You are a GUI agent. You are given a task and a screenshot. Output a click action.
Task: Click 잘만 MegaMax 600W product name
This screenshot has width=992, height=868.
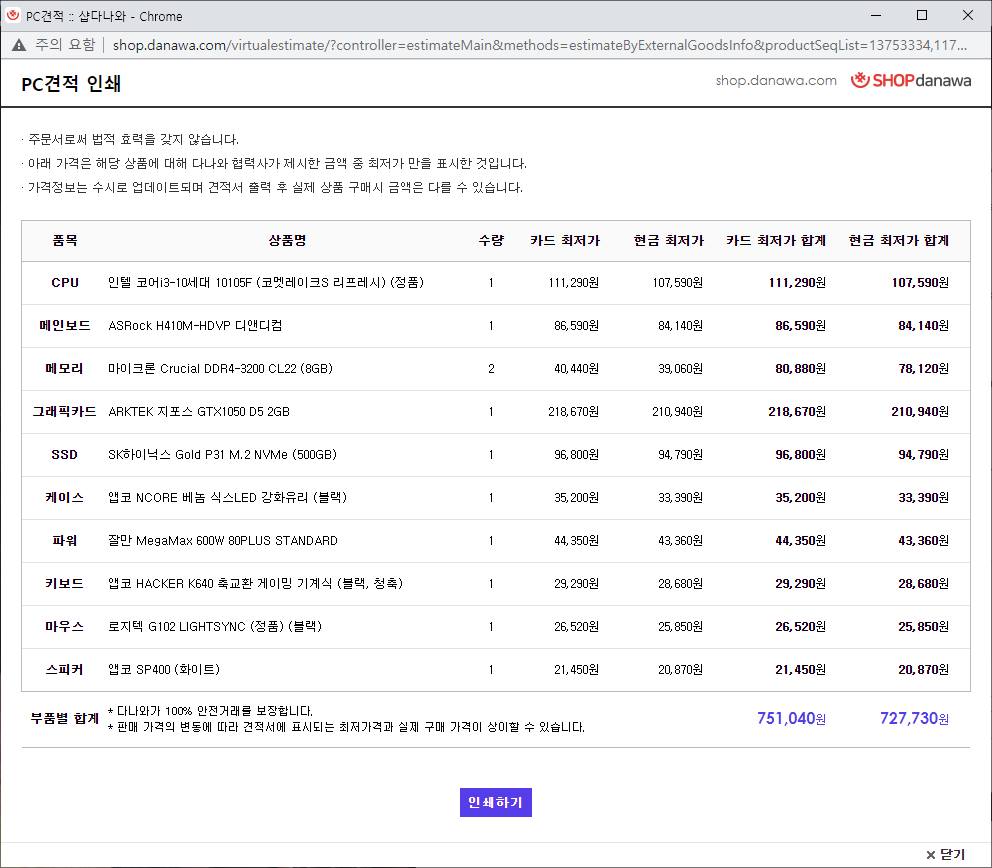223,541
